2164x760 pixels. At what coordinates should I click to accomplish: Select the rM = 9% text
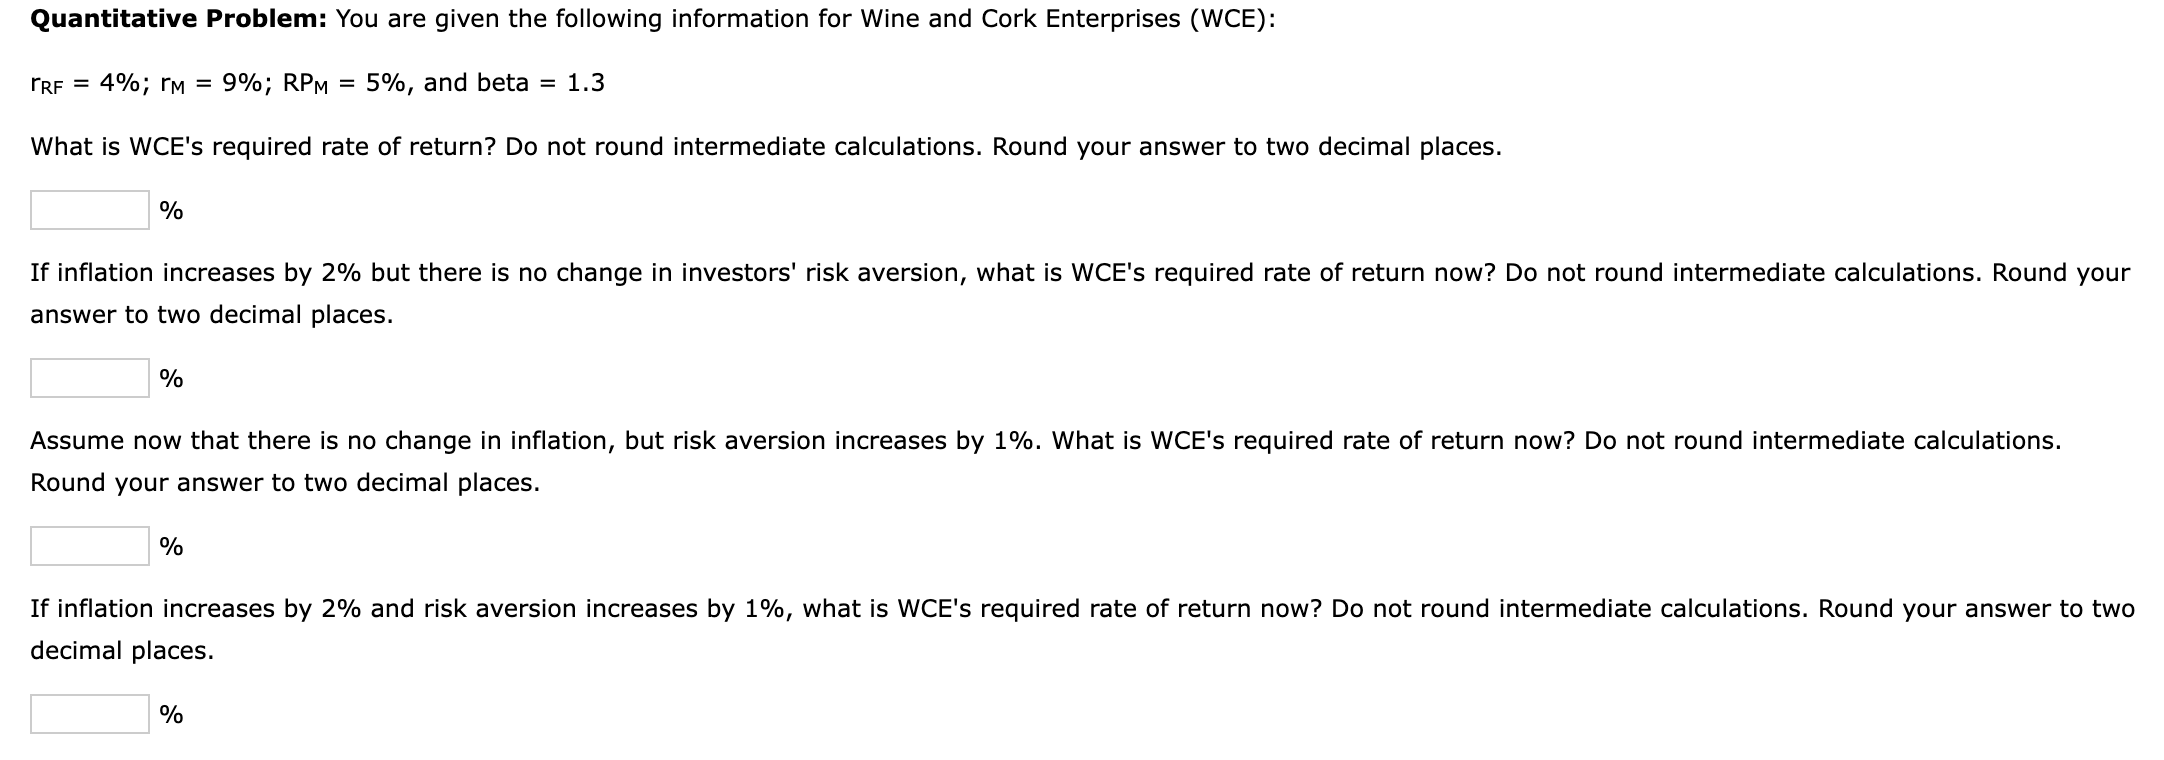tap(215, 82)
